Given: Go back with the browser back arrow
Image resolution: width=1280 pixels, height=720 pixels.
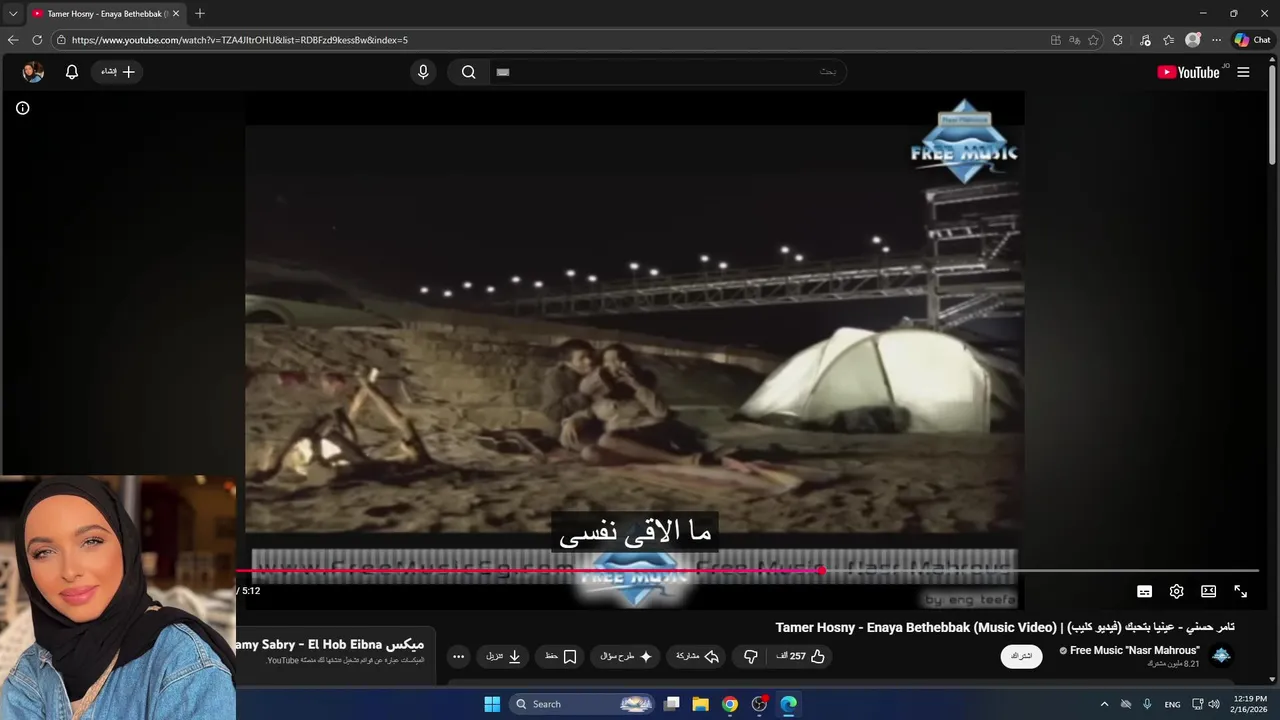Looking at the screenshot, I should (13, 40).
